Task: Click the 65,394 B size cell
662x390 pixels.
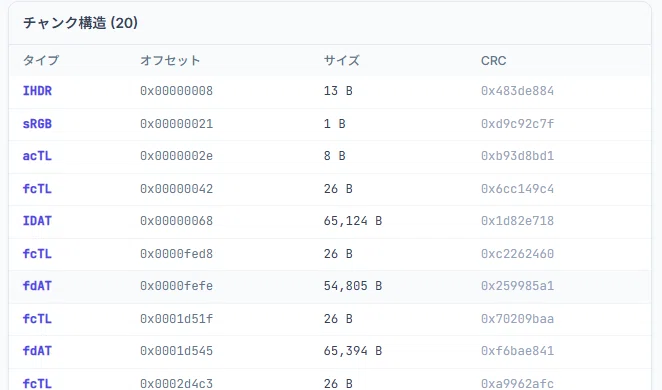Action: point(353,351)
